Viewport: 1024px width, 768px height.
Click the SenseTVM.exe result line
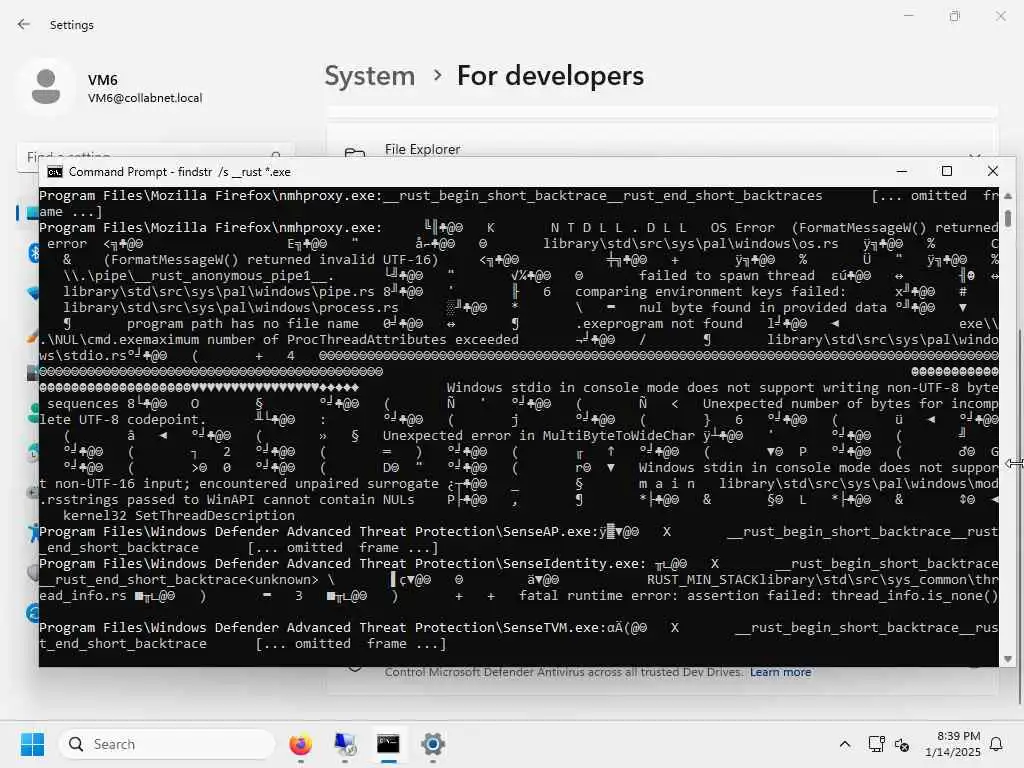519,628
